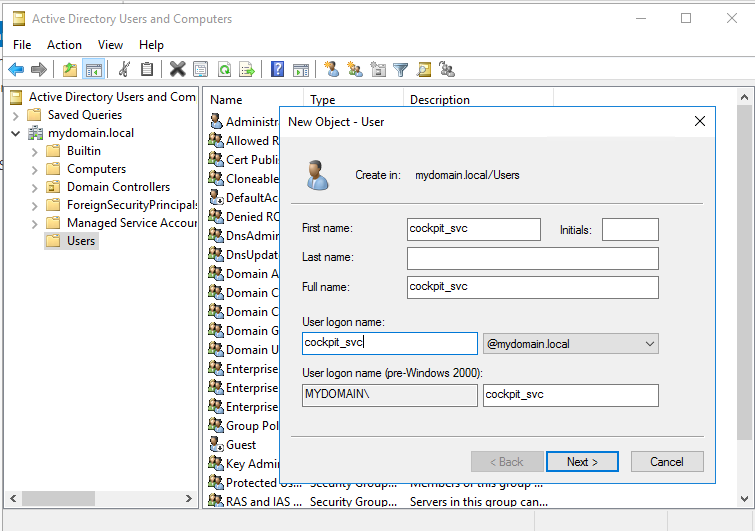Open the Help menu
This screenshot has width=755, height=531.
coord(151,45)
